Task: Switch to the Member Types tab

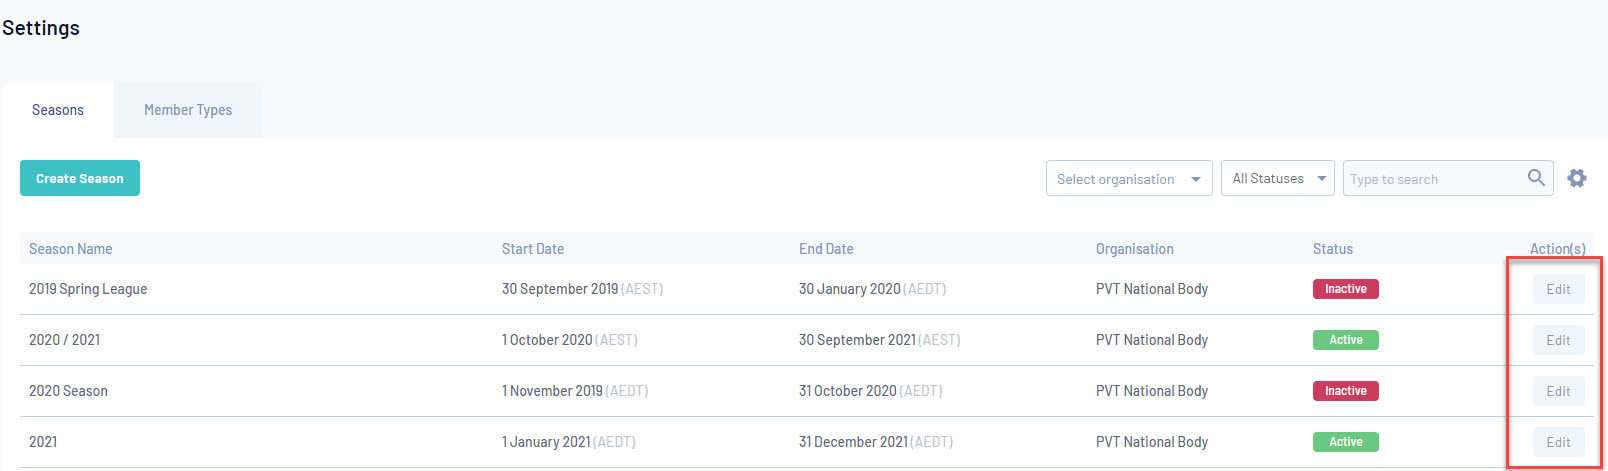Action: (x=188, y=110)
